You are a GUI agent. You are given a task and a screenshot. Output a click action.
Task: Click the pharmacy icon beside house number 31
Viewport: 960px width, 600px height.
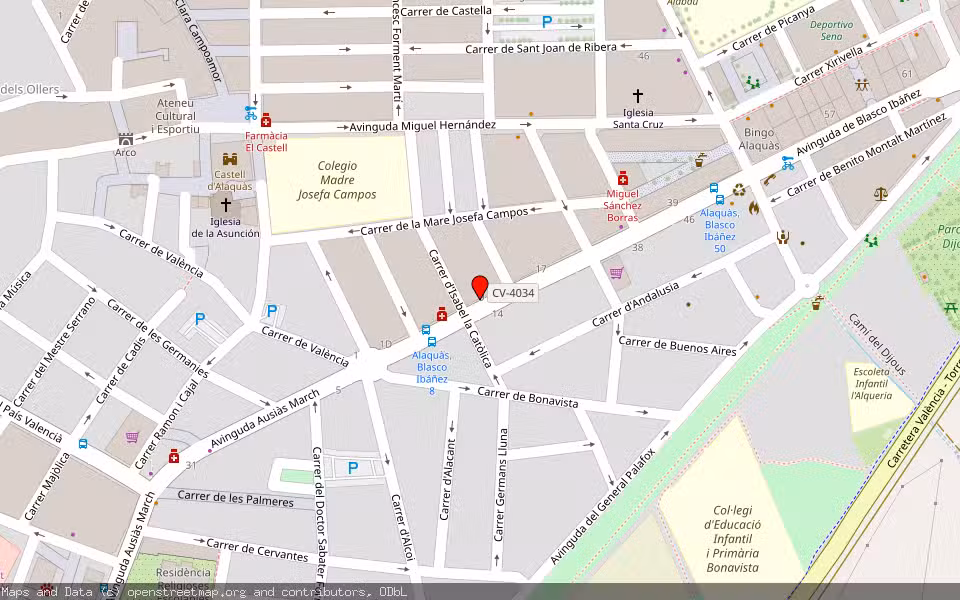(174, 456)
